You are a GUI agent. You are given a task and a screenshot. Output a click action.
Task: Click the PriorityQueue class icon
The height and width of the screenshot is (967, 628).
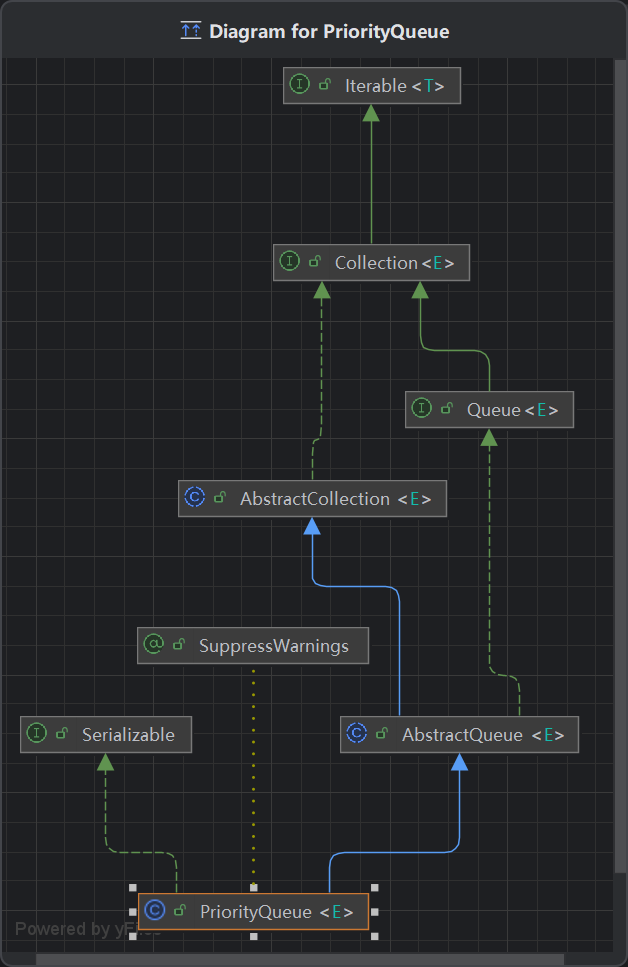point(154,910)
